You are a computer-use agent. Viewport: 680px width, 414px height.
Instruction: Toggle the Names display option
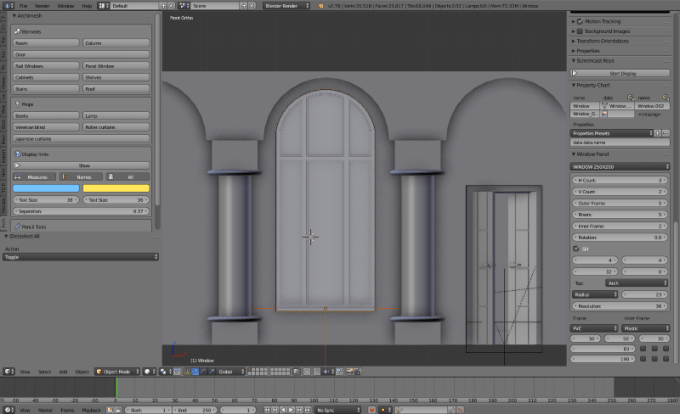pos(82,177)
